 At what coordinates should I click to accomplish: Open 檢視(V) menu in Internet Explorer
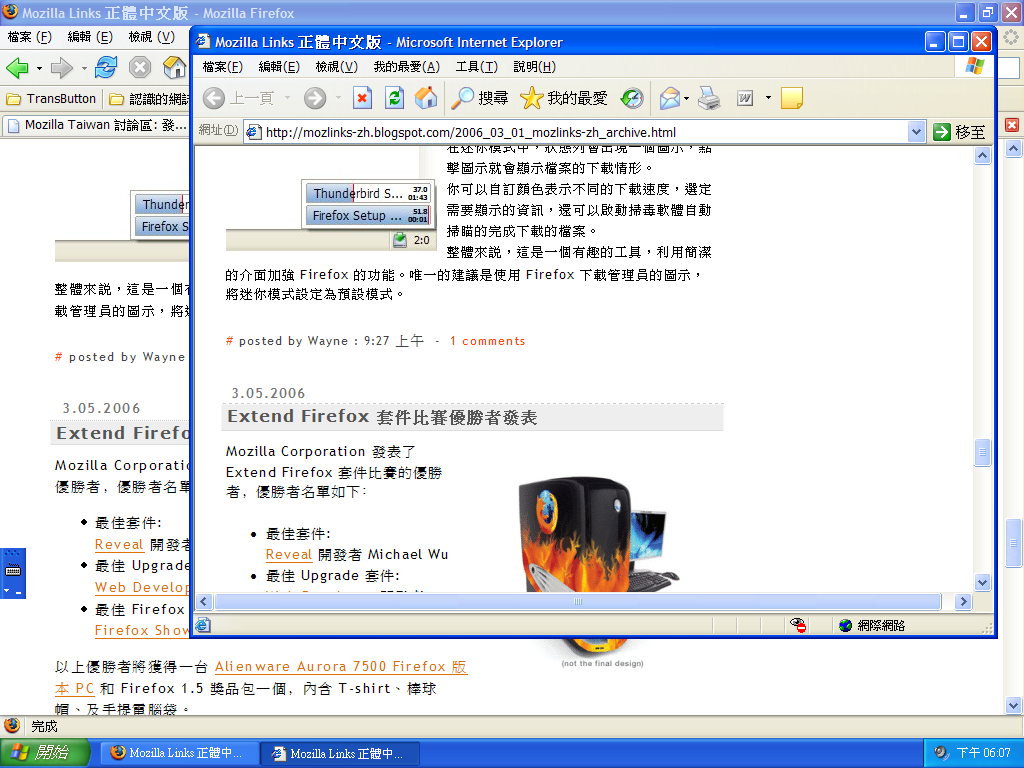[x=336, y=67]
